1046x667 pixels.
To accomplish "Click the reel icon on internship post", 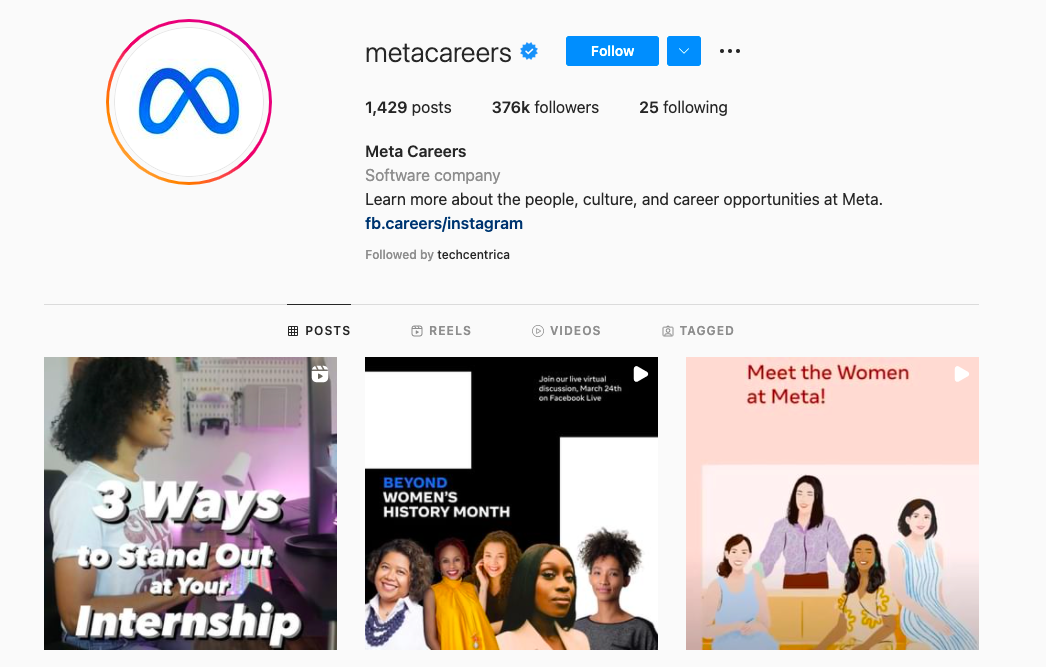I will [320, 374].
